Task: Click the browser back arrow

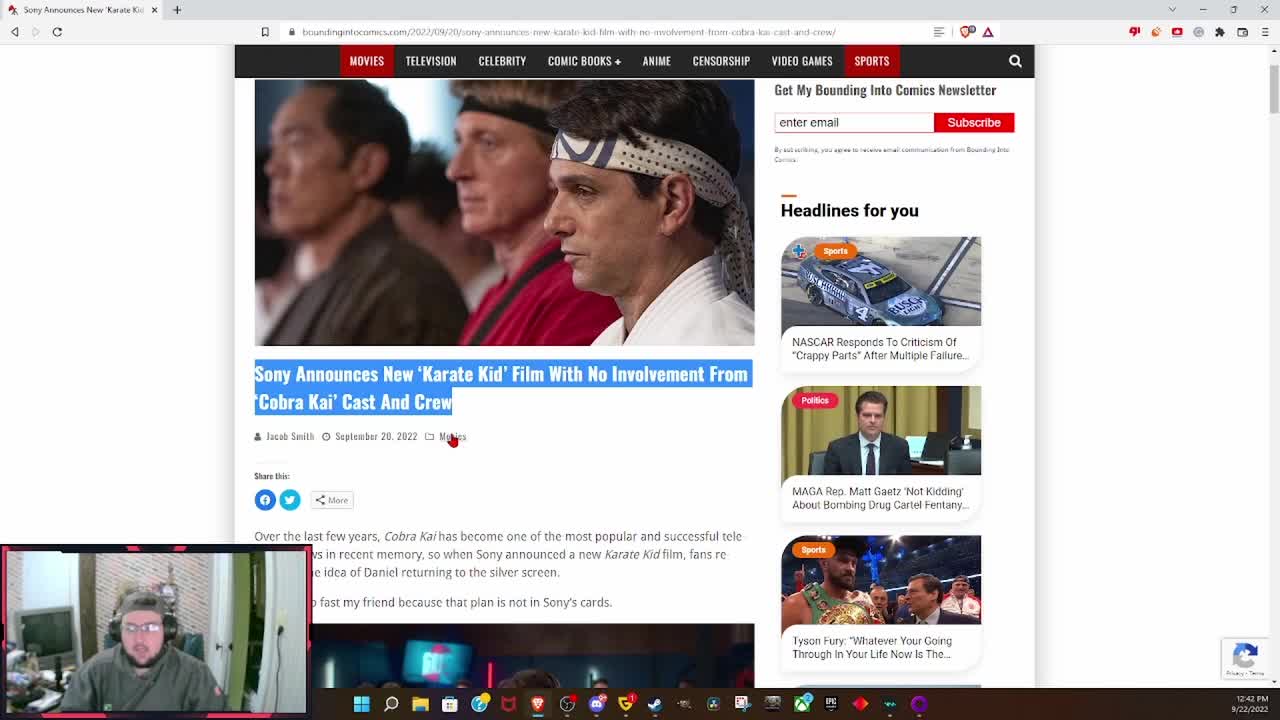Action: click(15, 32)
